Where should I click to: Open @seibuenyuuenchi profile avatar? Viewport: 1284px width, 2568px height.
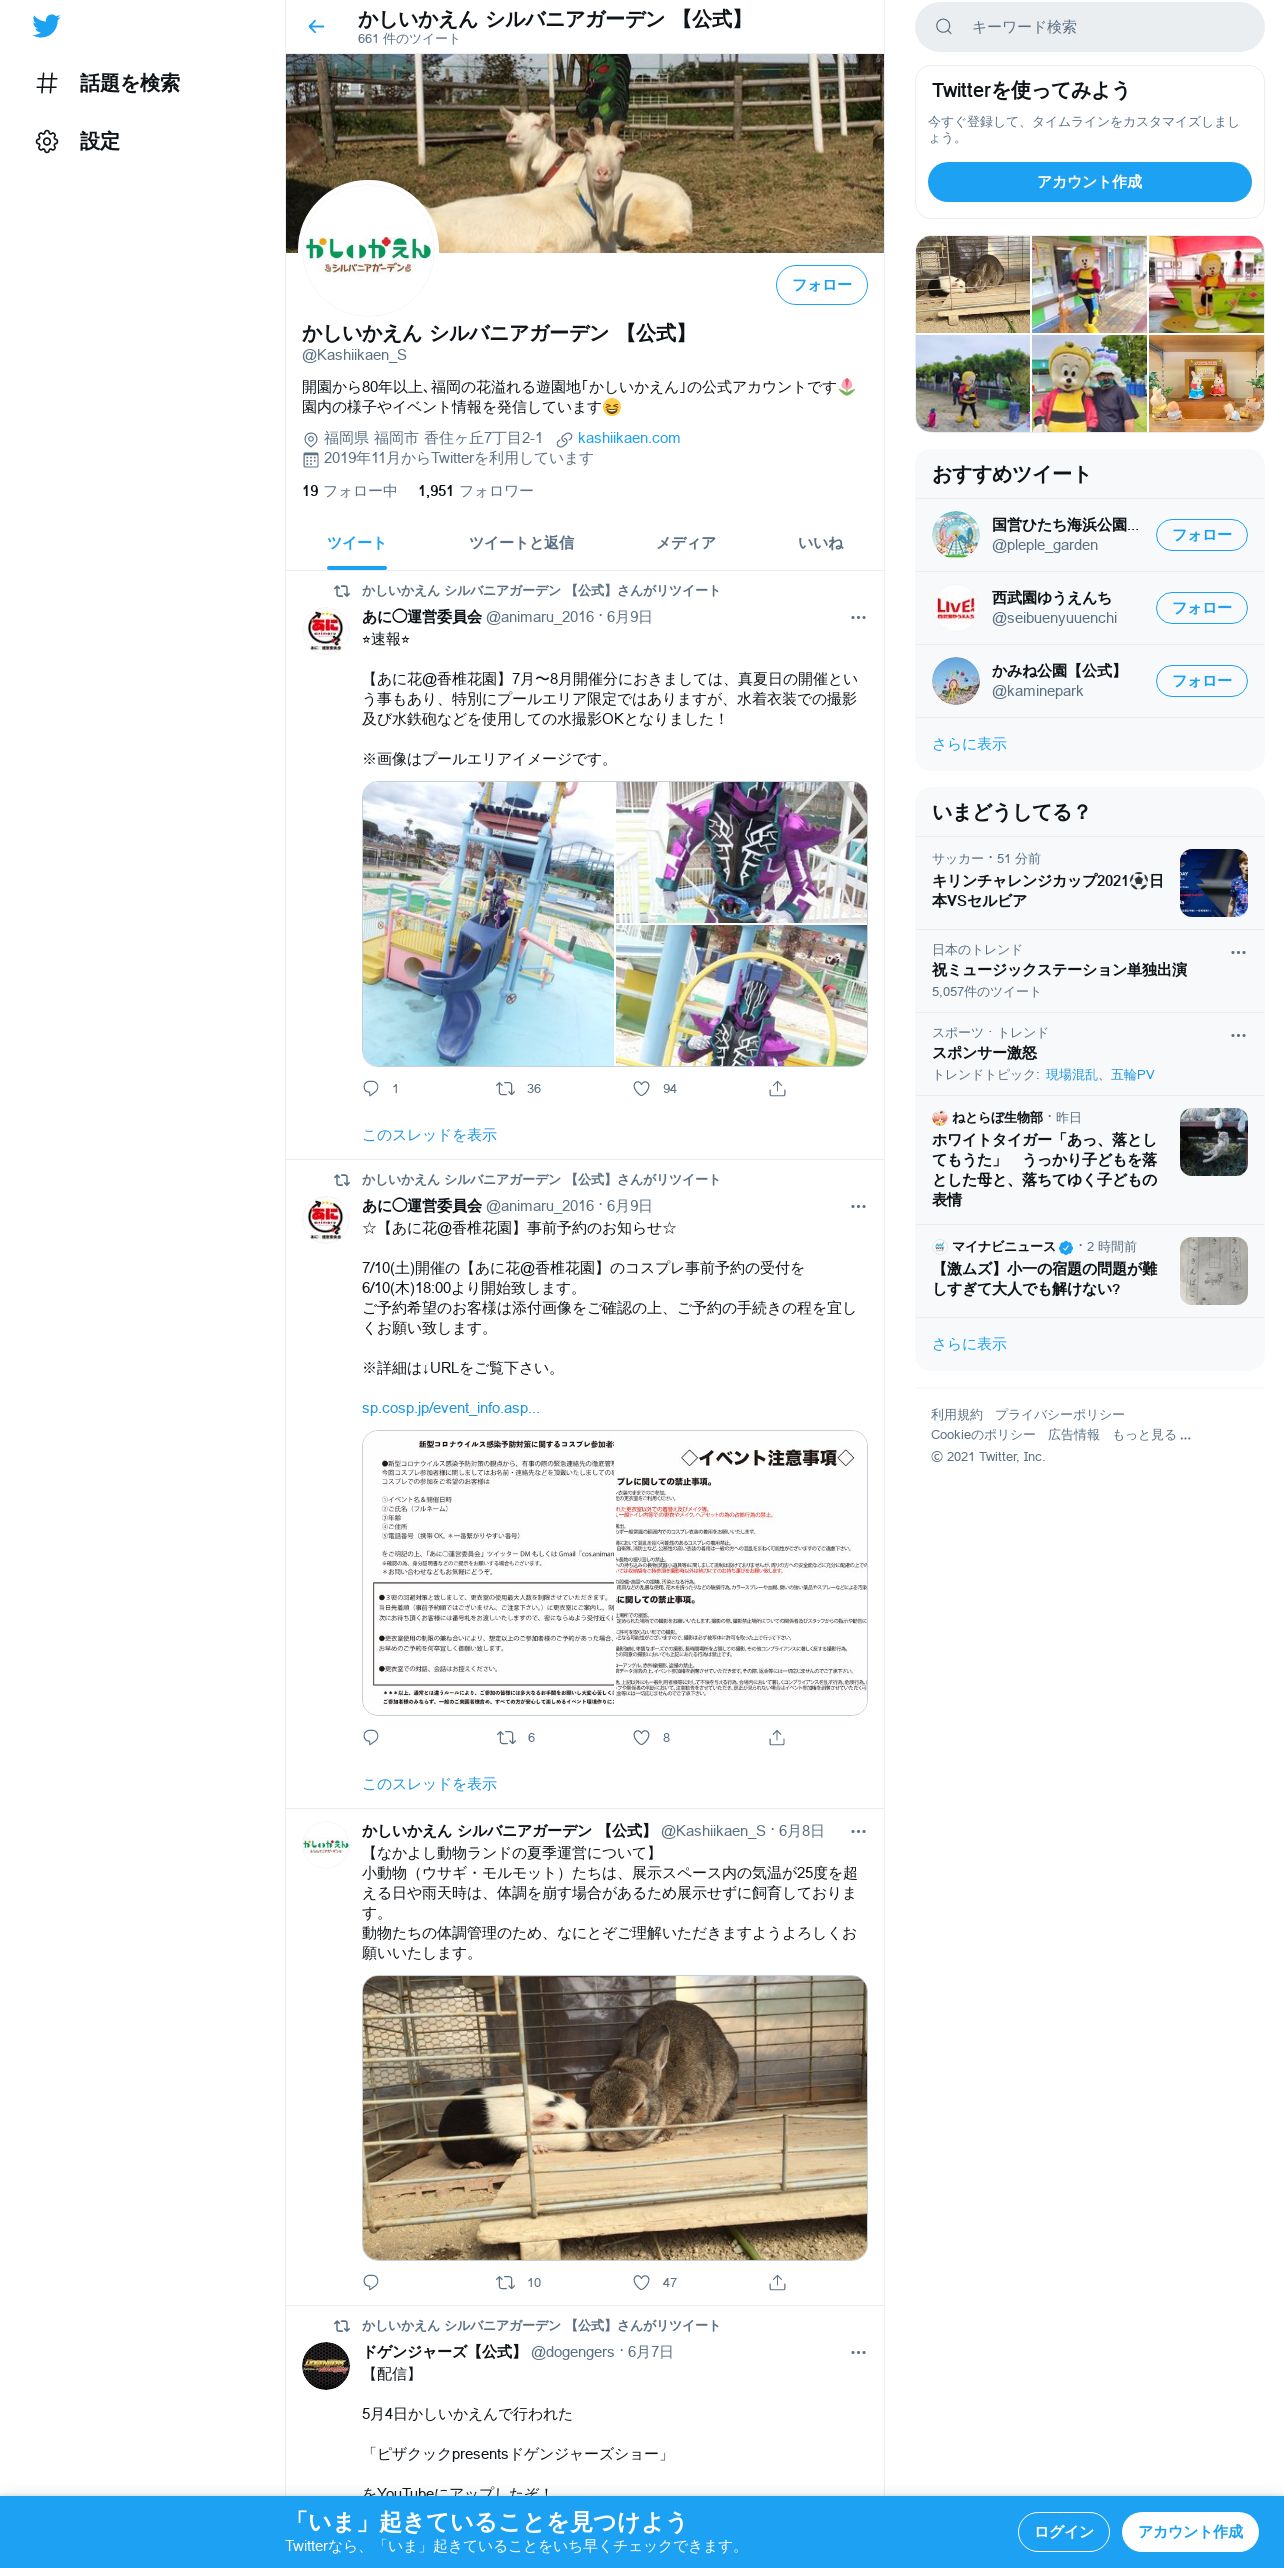pyautogui.click(x=956, y=608)
